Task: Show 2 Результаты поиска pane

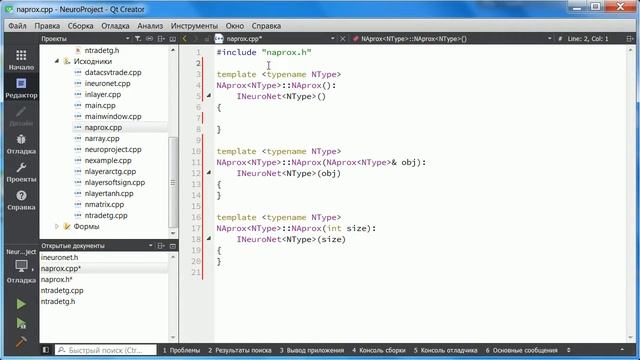Action: (x=240, y=350)
